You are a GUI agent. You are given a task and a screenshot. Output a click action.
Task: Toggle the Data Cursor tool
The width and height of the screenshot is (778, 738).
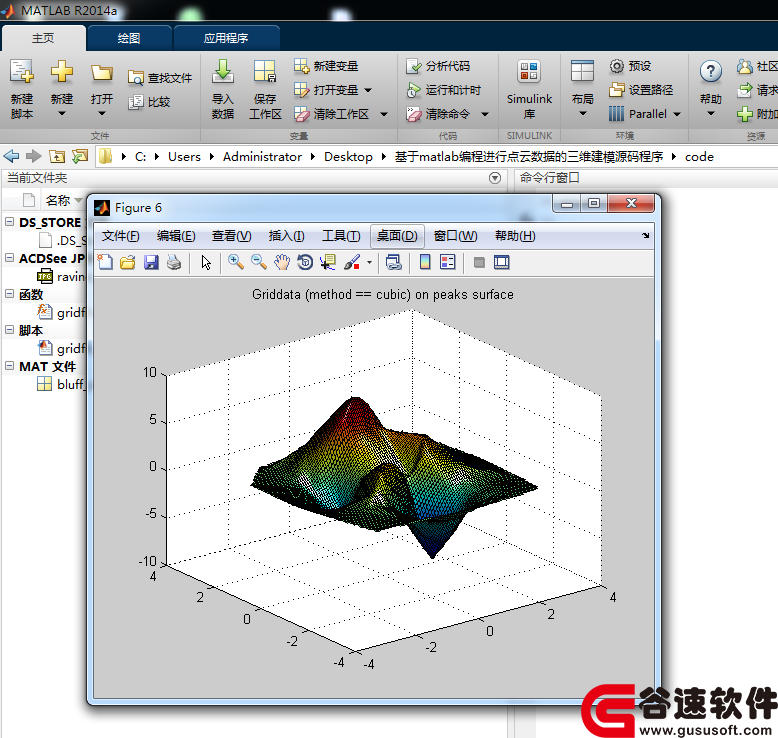[328, 262]
